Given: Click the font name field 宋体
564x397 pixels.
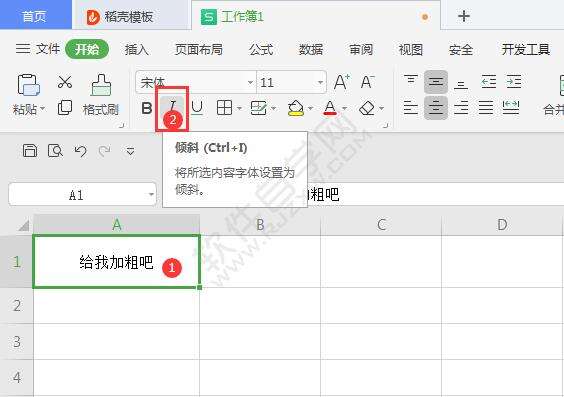Looking at the screenshot, I should (x=196, y=82).
